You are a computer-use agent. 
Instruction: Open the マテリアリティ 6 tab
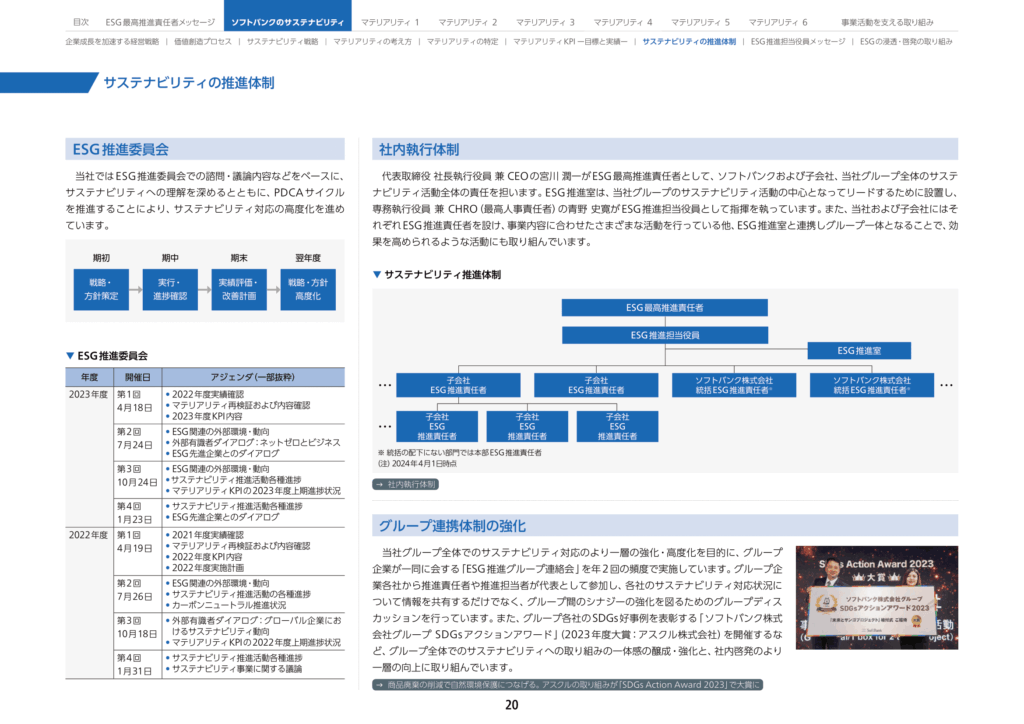coord(778,22)
